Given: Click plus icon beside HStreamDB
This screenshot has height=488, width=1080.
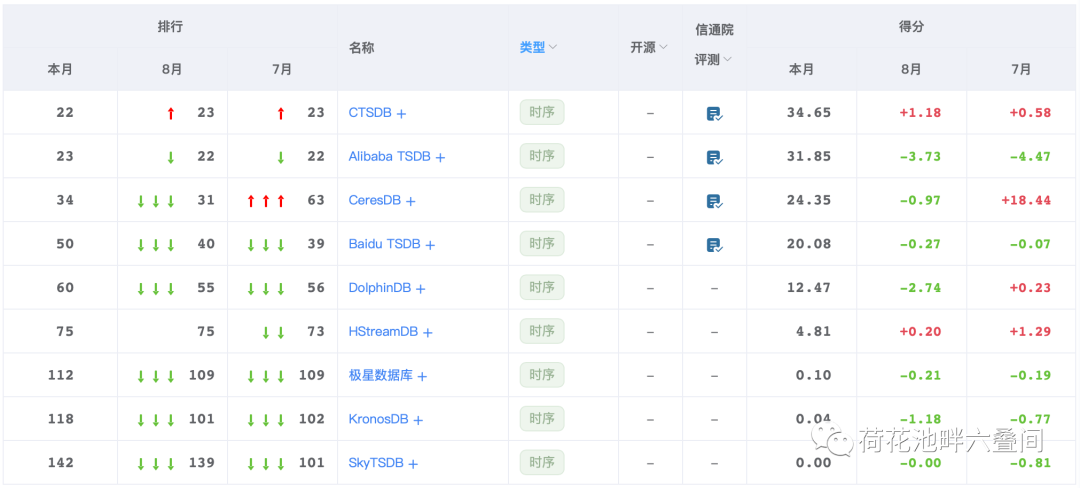Looking at the screenshot, I should click(x=428, y=332).
